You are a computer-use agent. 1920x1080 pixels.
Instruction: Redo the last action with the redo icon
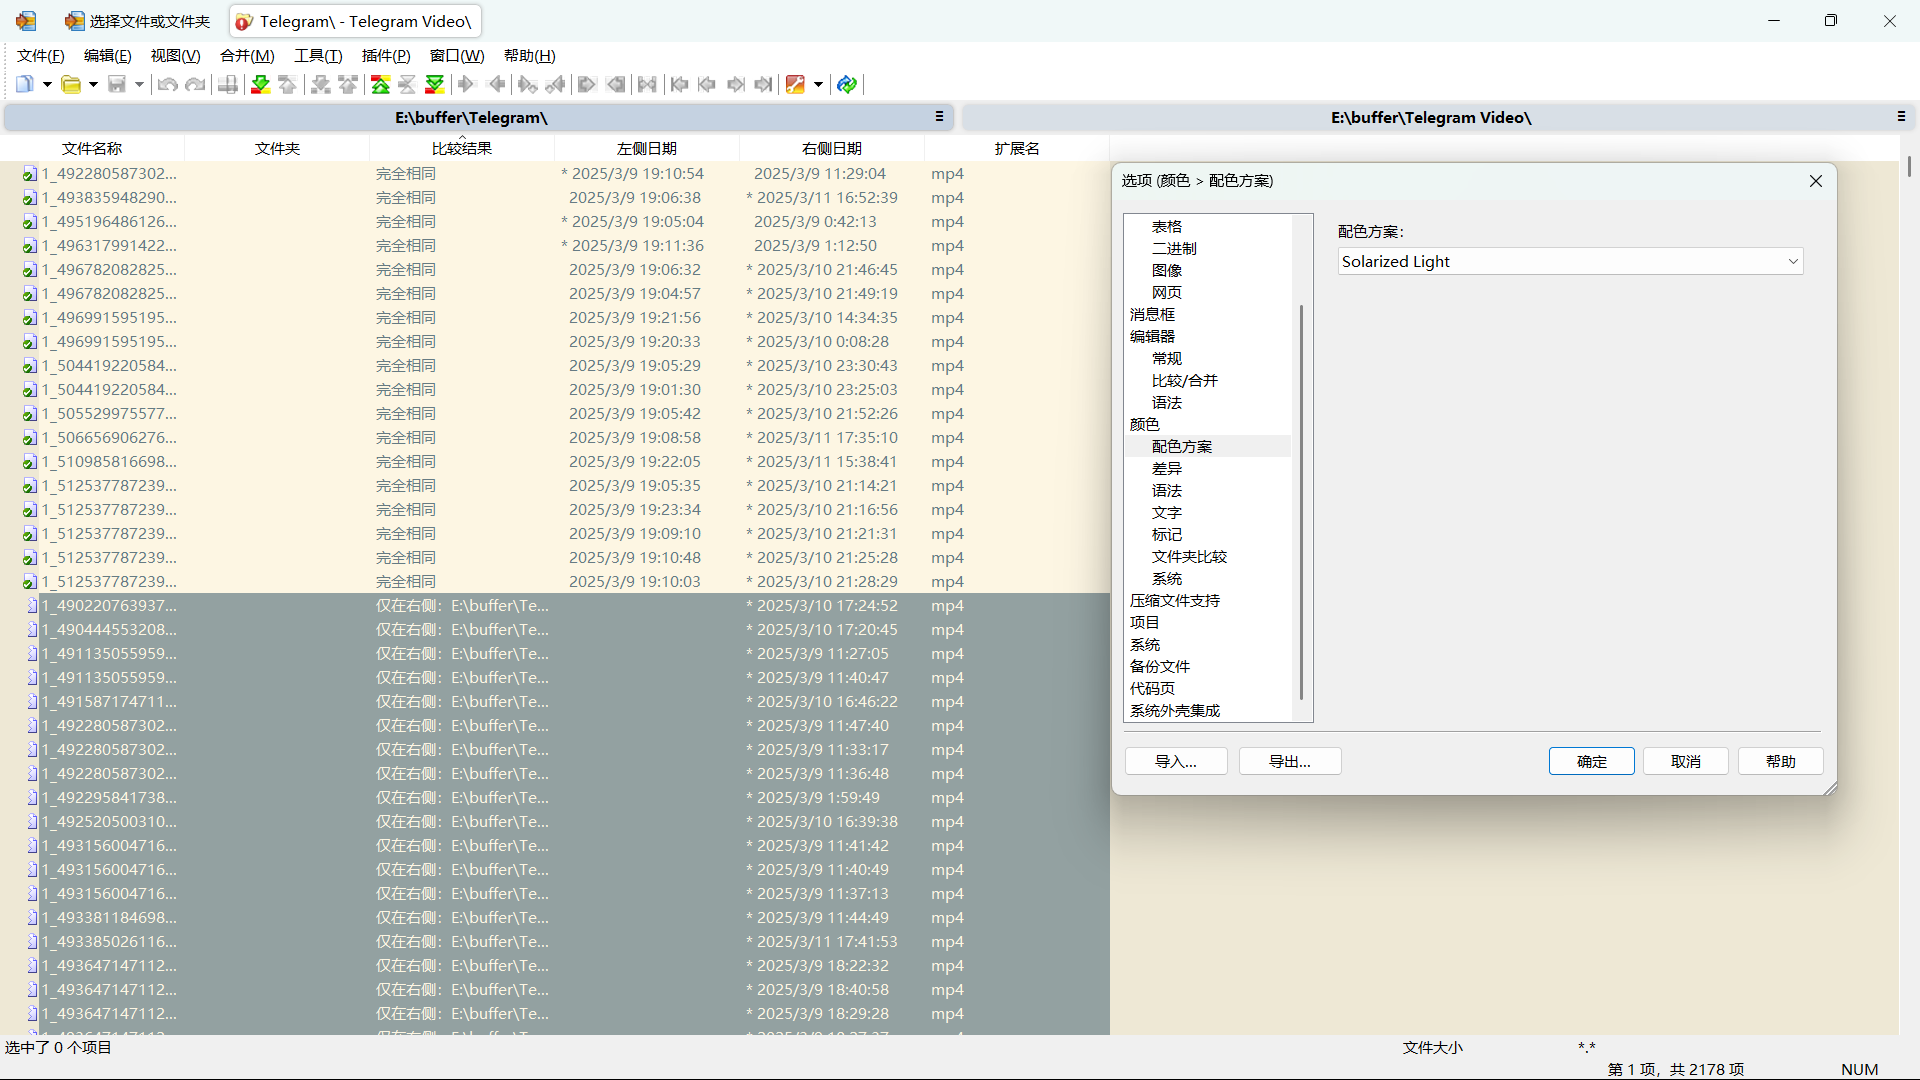point(196,84)
